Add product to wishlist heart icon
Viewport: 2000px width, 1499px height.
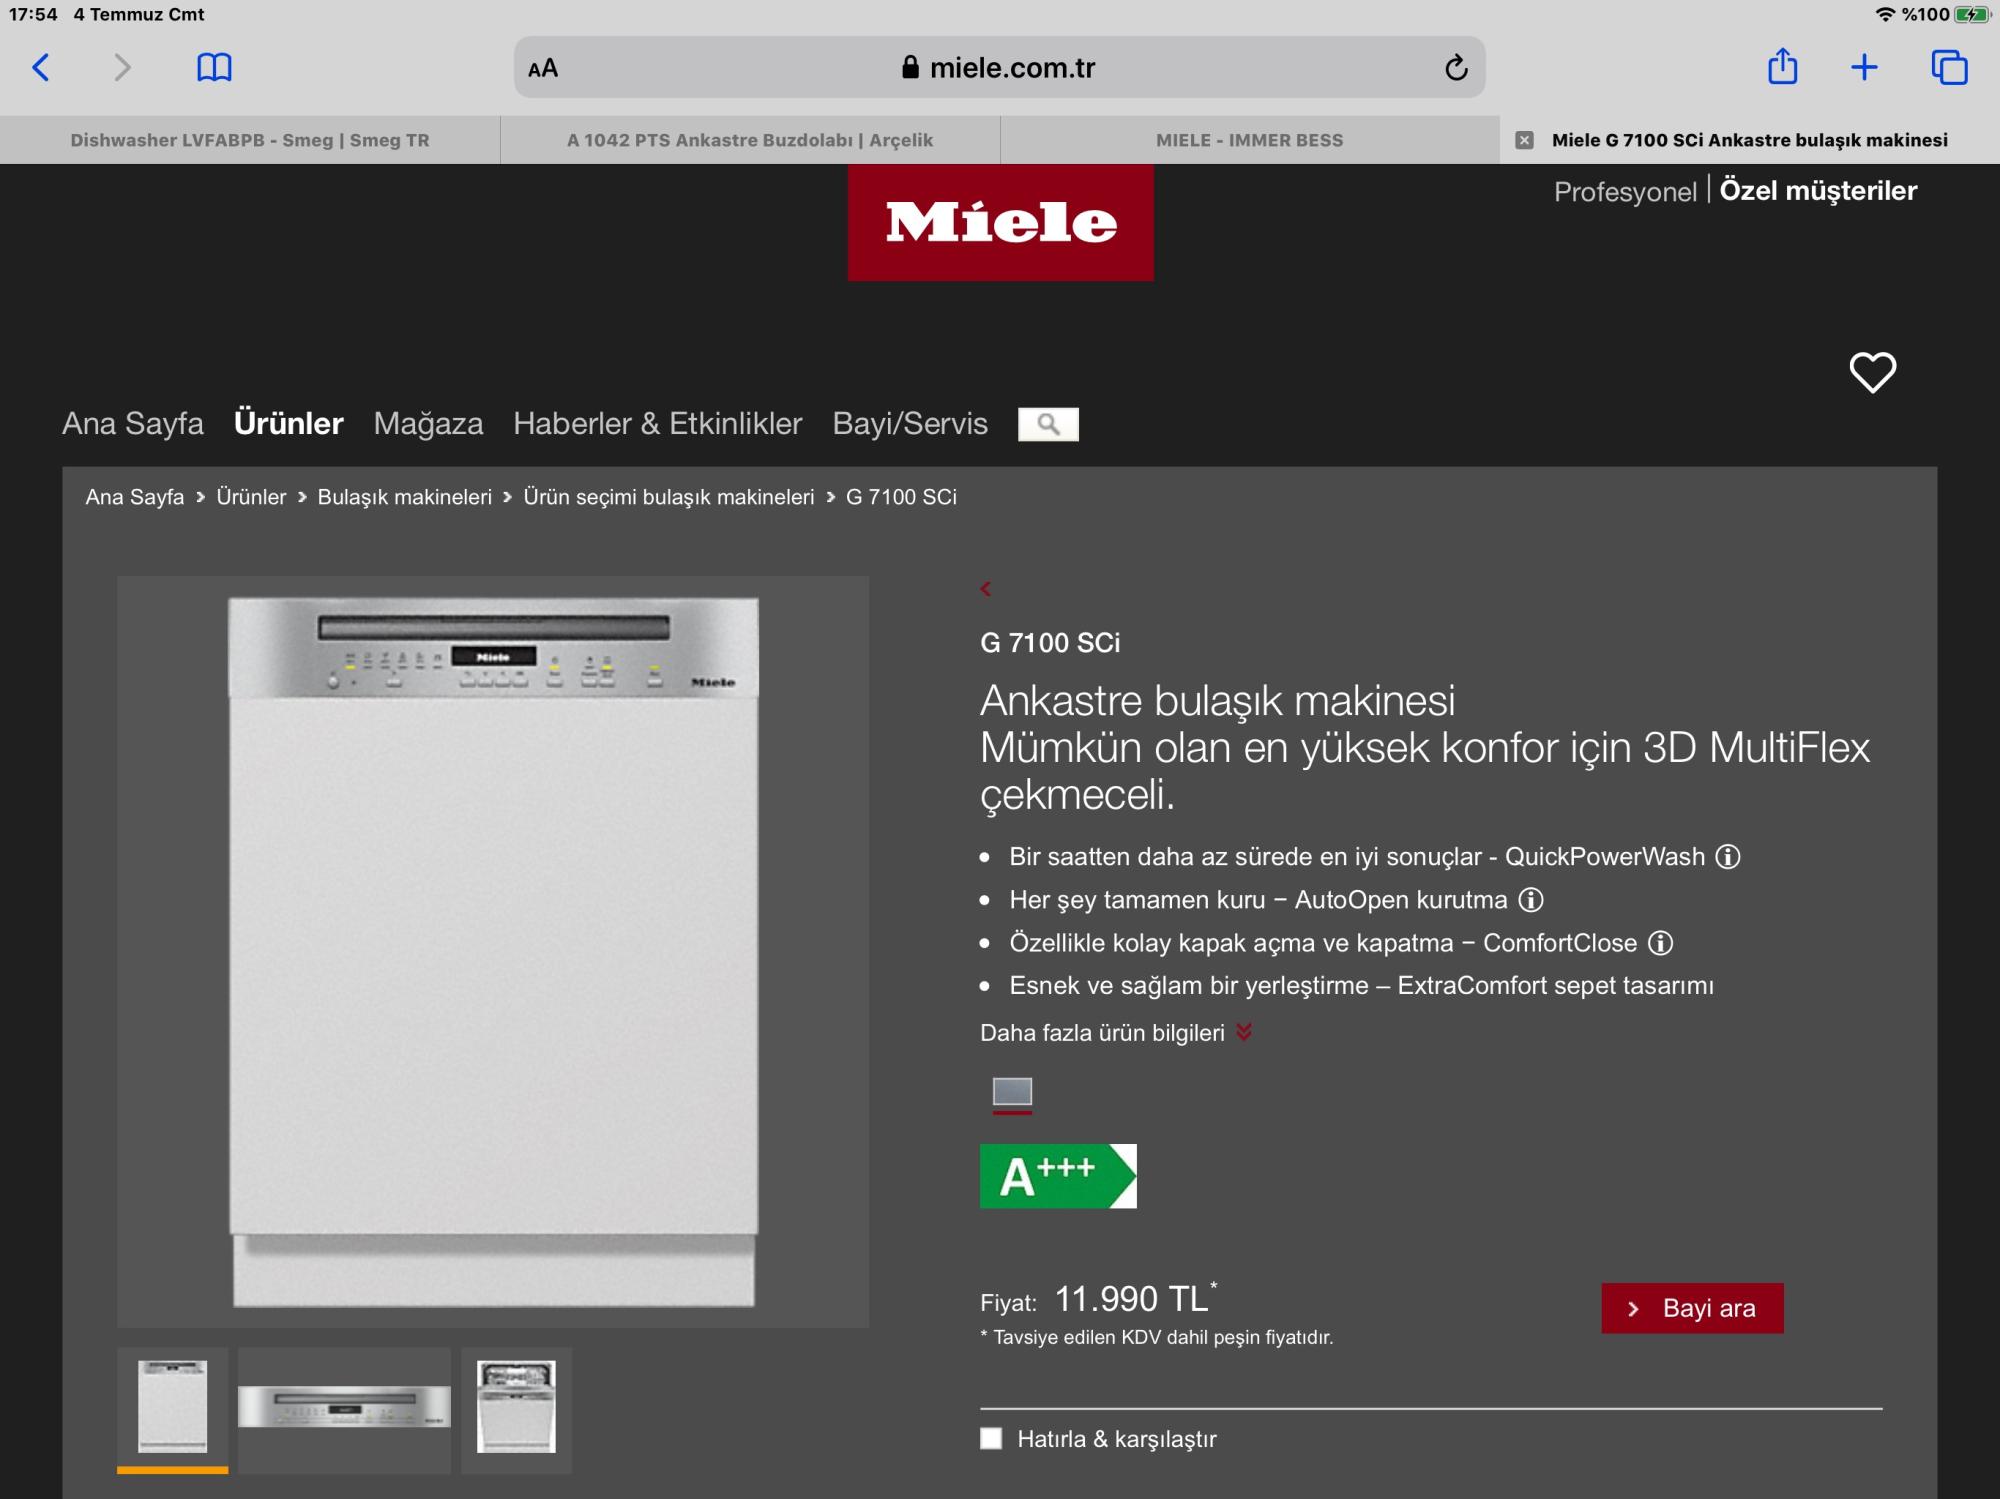1872,372
